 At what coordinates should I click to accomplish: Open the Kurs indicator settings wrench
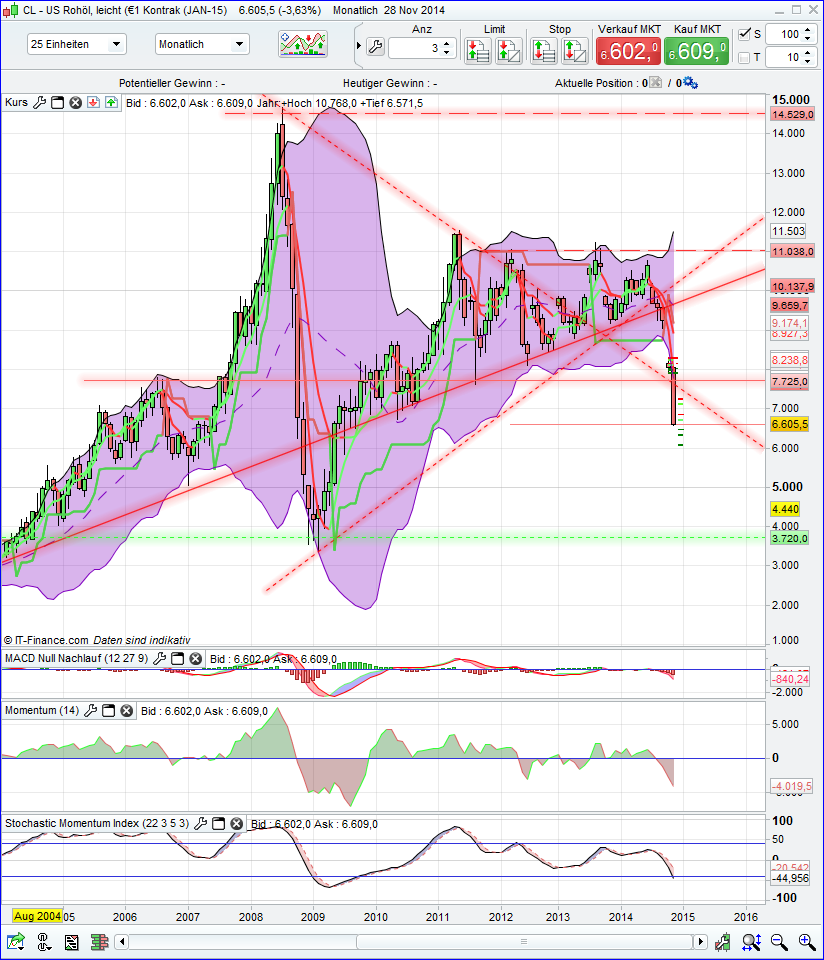(40, 102)
